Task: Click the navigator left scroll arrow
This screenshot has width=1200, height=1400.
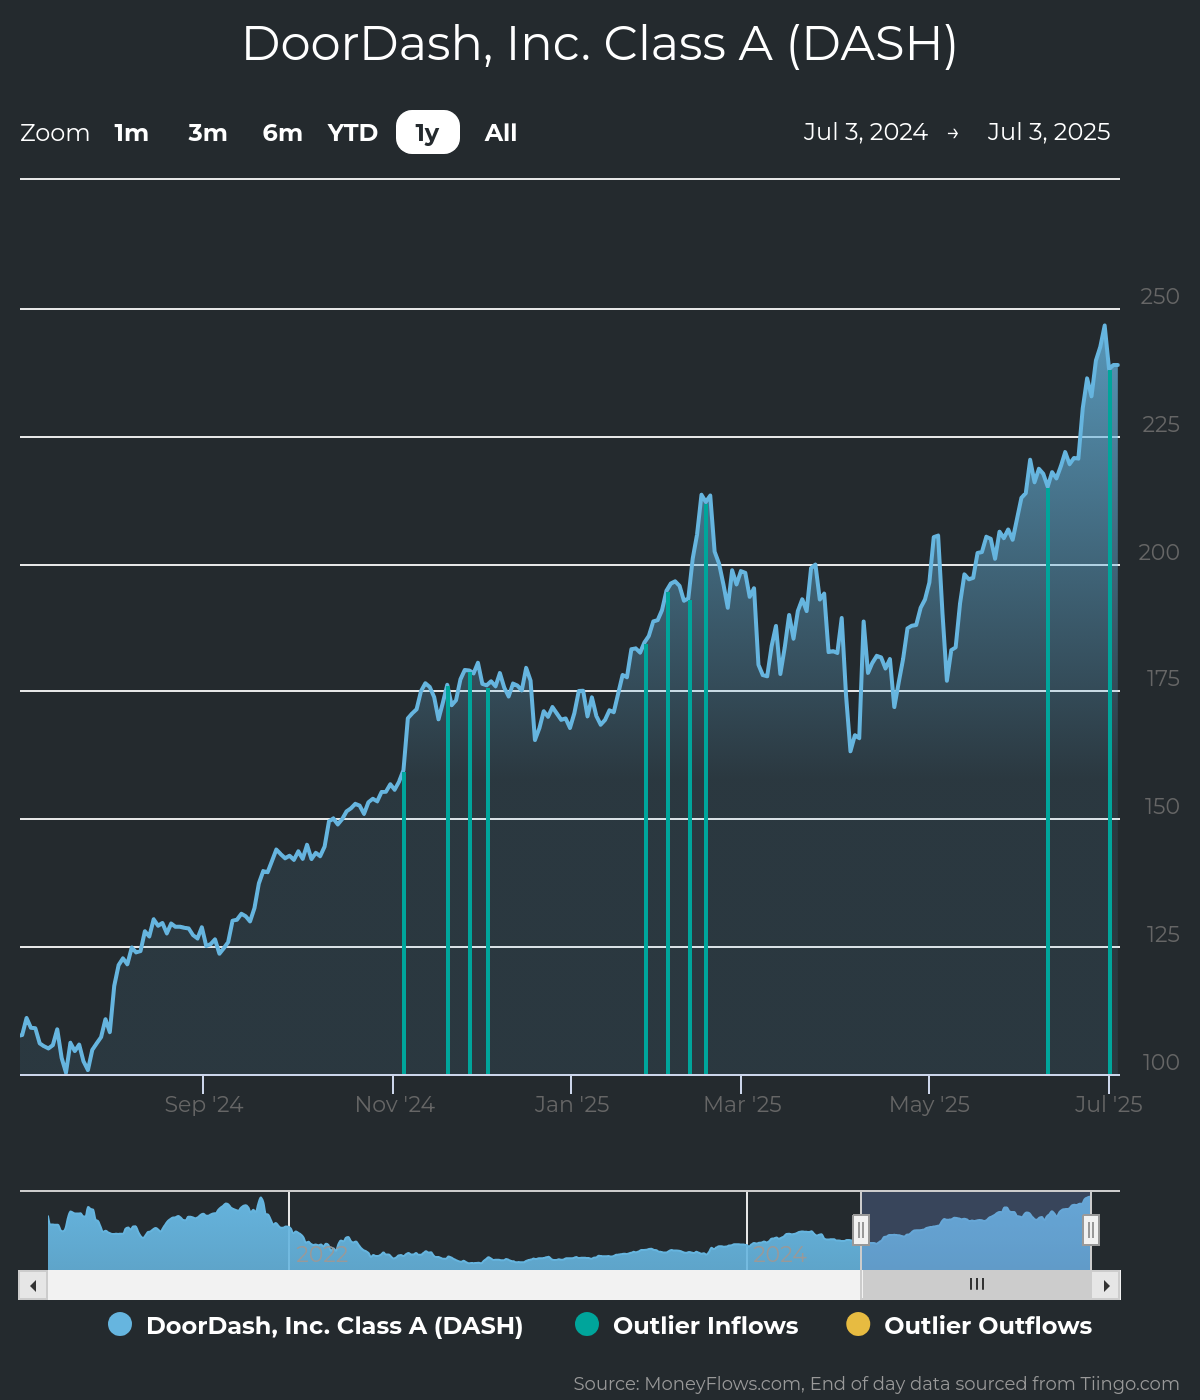Action: (x=33, y=1285)
